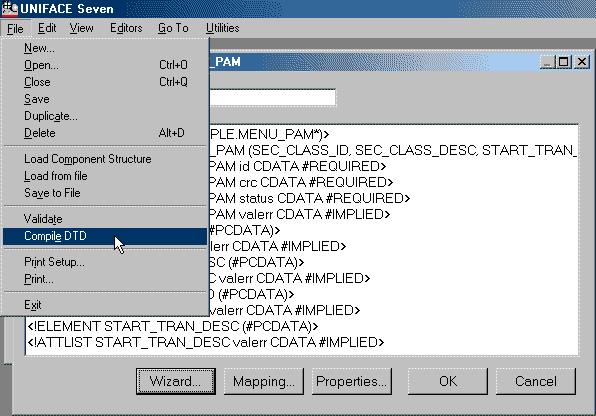The width and height of the screenshot is (596, 416).
Task: Open the Go To menu
Action: (x=173, y=28)
